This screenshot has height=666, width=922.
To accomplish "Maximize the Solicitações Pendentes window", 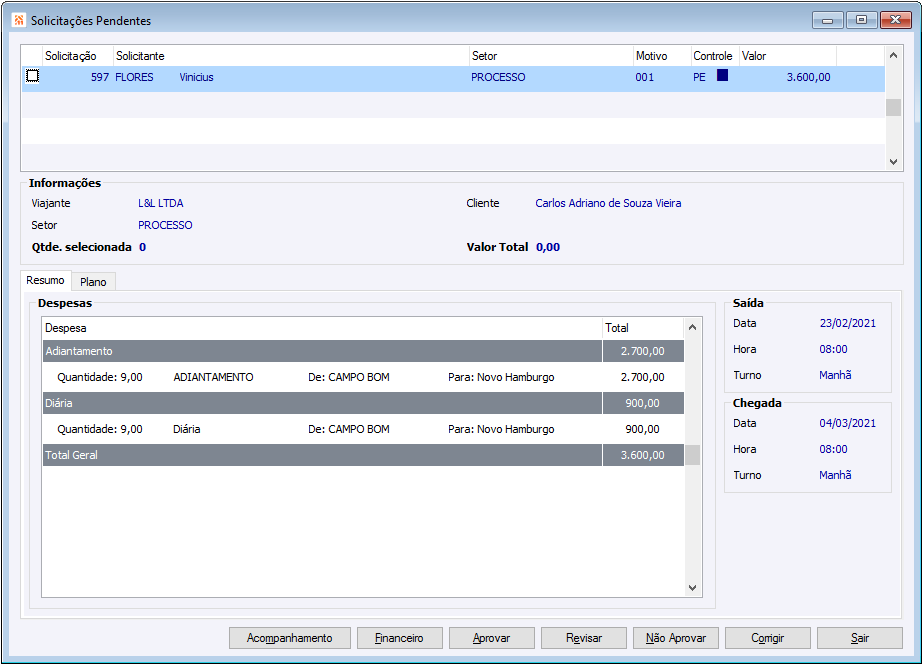I will point(861,20).
